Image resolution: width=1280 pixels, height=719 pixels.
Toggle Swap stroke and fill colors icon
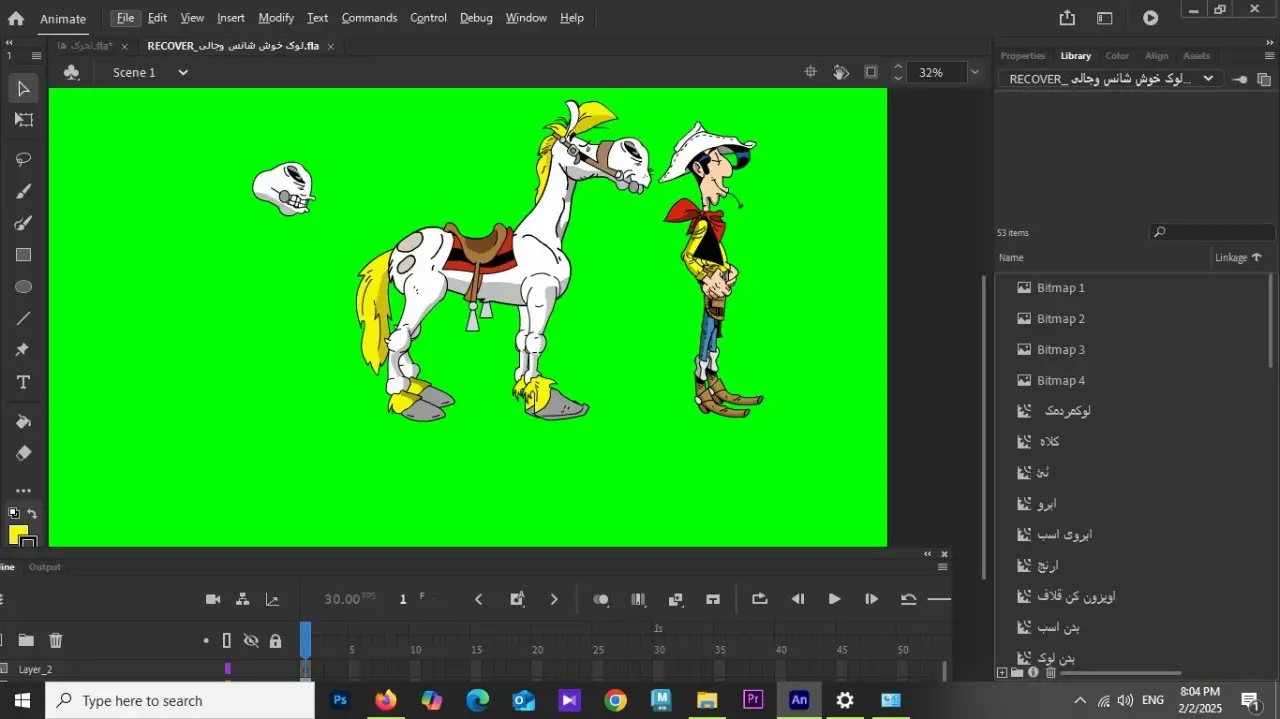coord(32,514)
